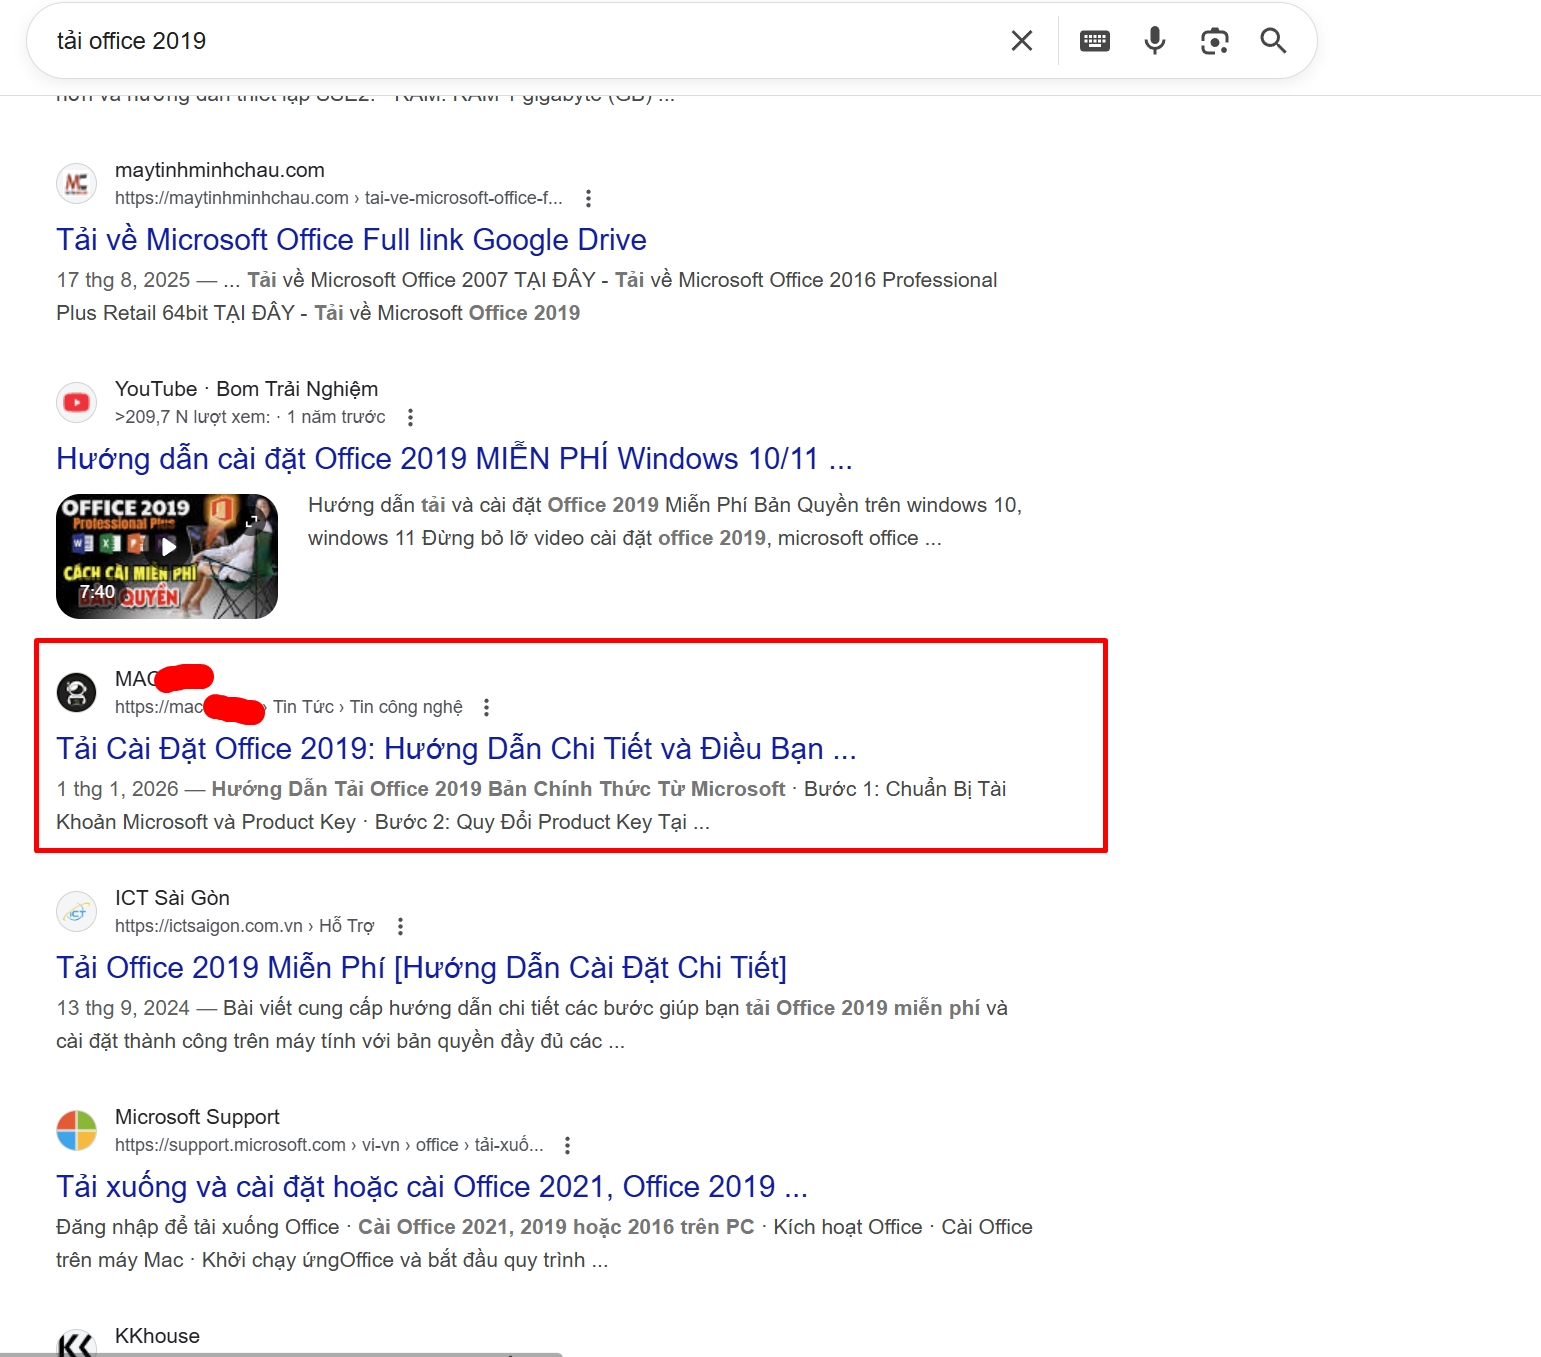Open more options for YouTube video result
Image resolution: width=1541 pixels, height=1357 pixels.
(x=410, y=418)
